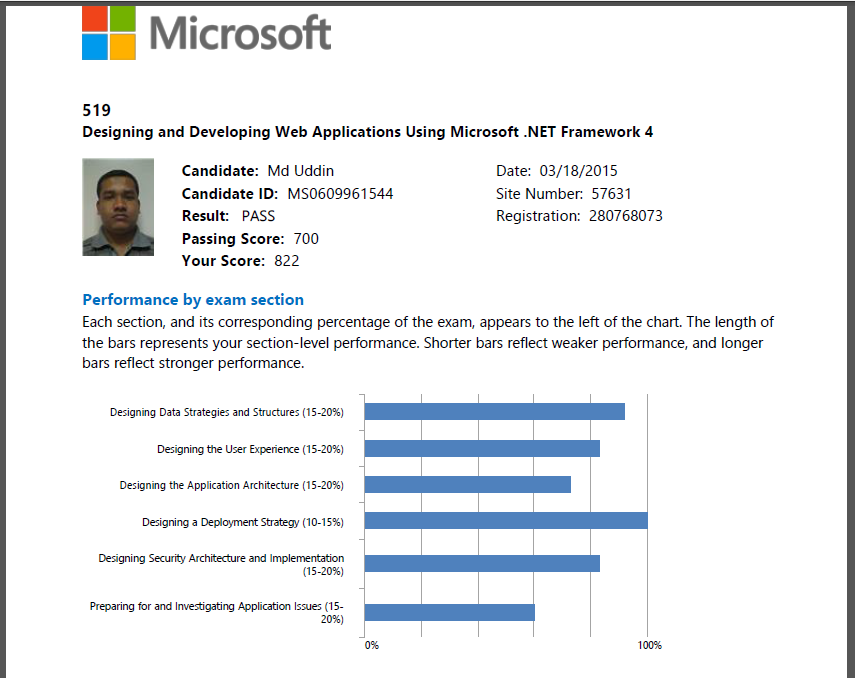
Task: Click the Registration field label
Action: click(x=538, y=216)
